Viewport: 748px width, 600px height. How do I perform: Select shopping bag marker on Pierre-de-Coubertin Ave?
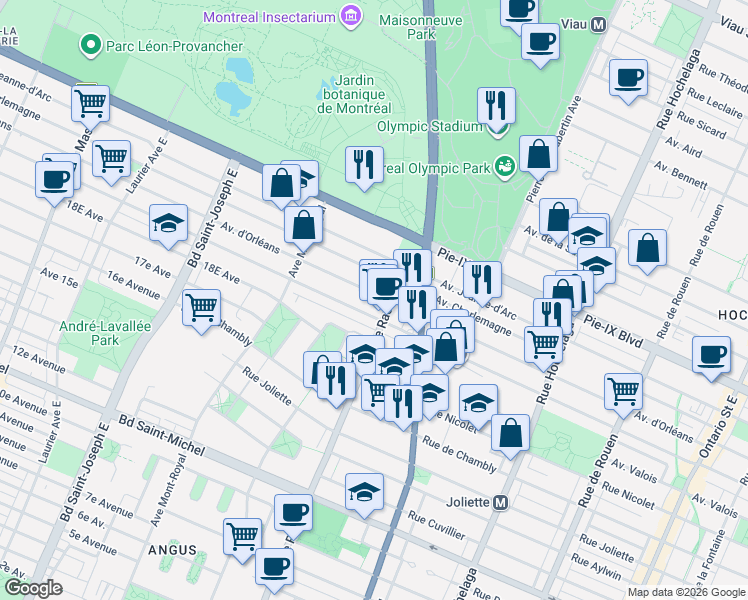[539, 153]
